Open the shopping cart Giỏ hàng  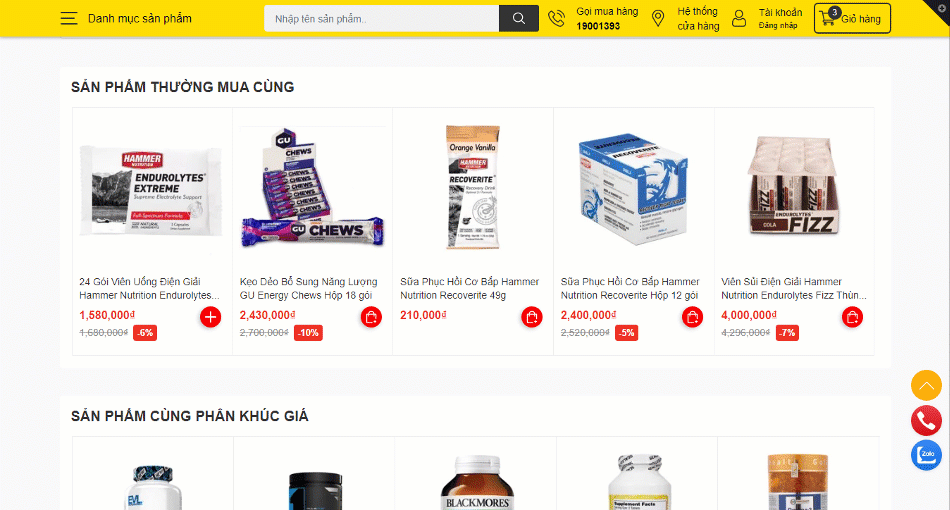[x=852, y=18]
